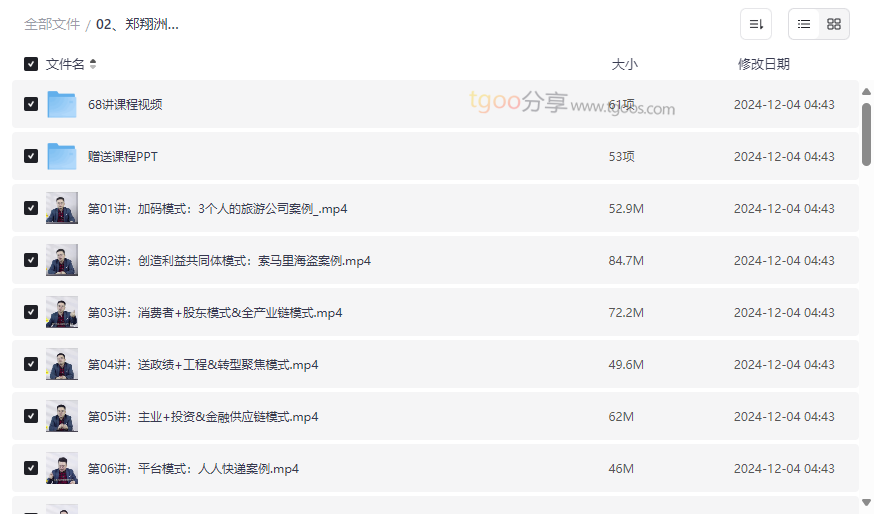Image resolution: width=874 pixels, height=514 pixels.
Task: Click the 第06讲 video thumbnail
Action: pos(61,468)
